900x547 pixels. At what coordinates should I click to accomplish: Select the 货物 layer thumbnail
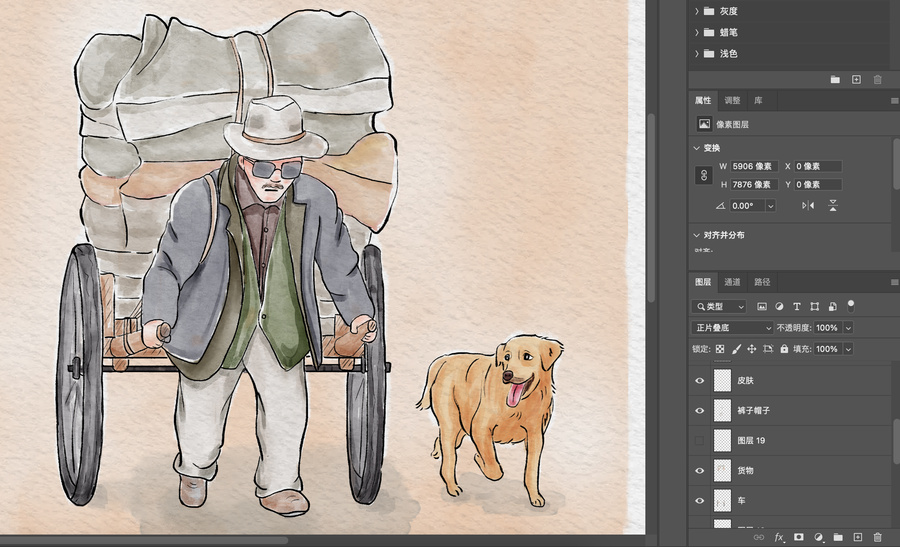722,471
